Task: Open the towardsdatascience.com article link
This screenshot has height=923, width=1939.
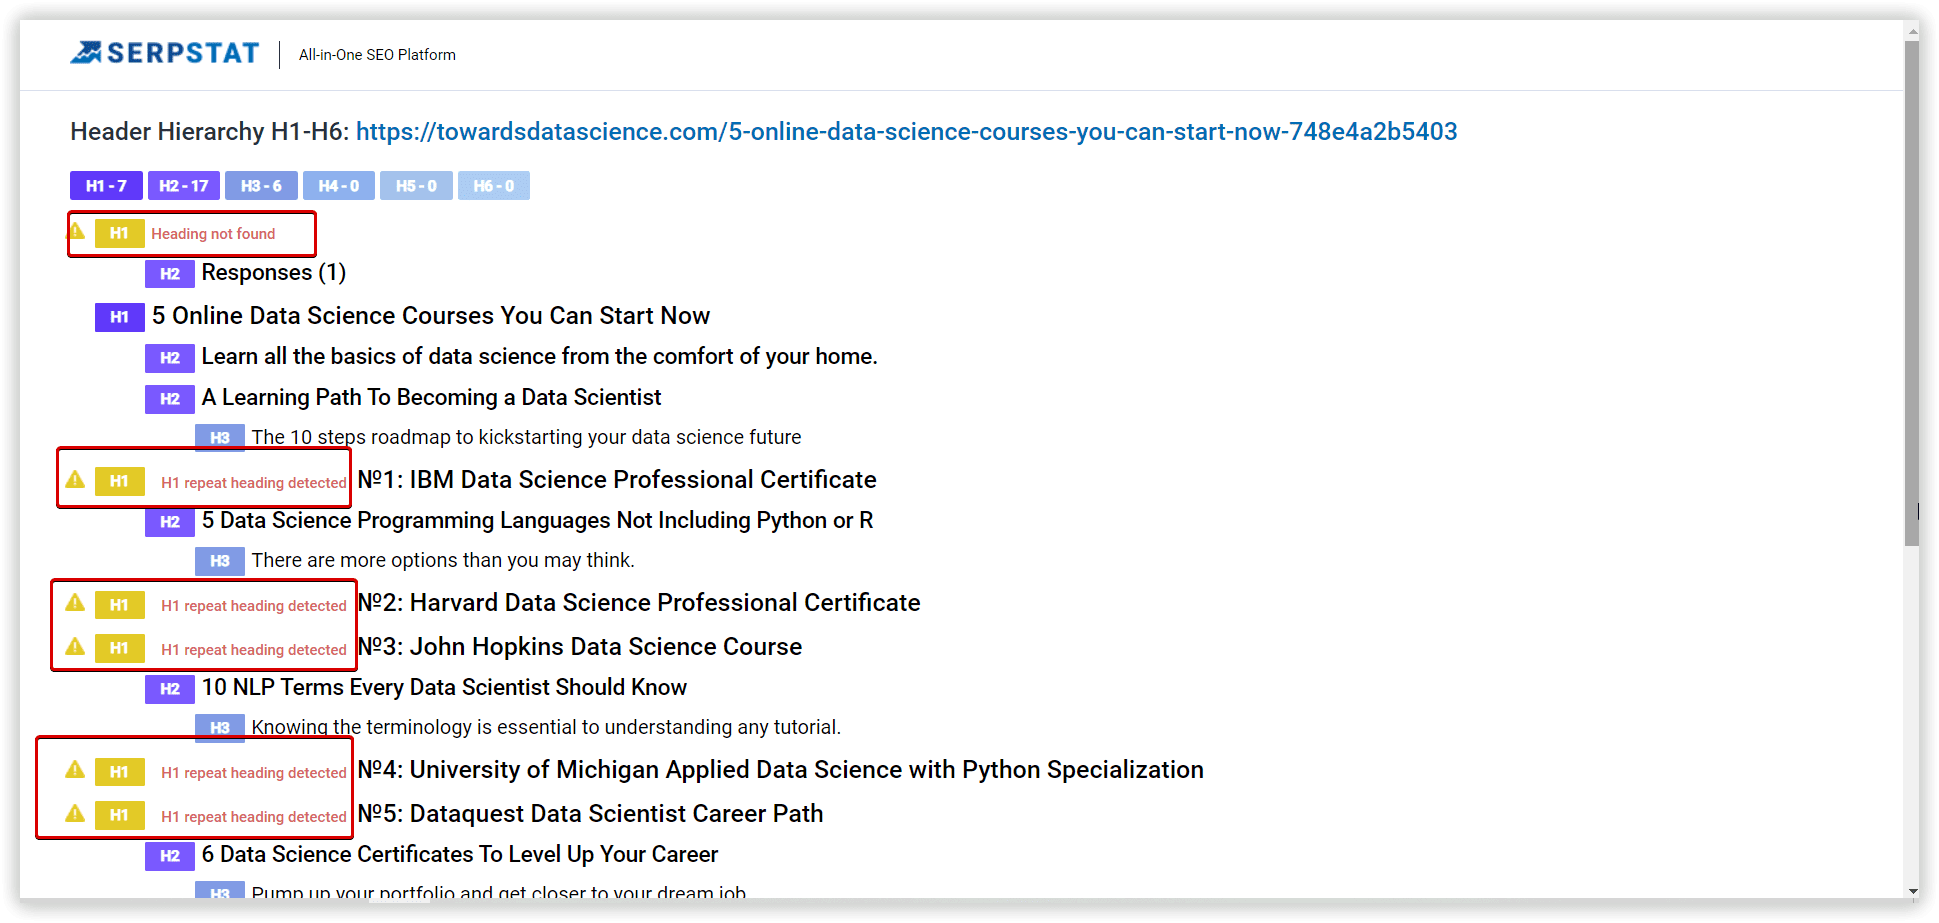Action: (906, 132)
